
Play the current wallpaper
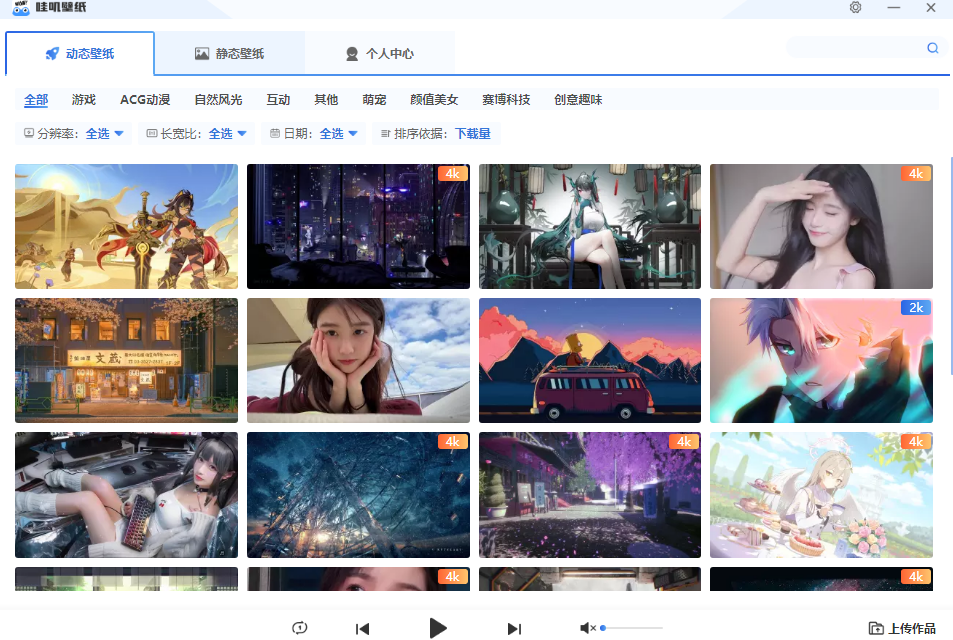[438, 628]
